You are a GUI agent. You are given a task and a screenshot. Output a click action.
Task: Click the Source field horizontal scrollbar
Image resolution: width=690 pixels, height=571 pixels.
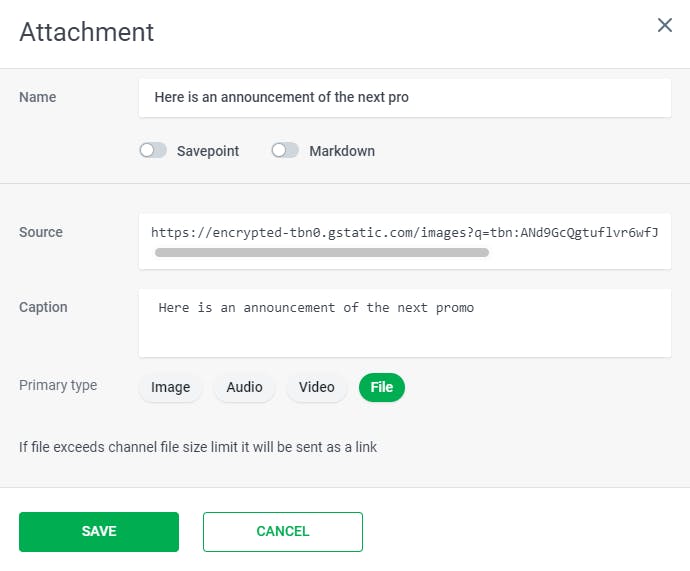(322, 253)
